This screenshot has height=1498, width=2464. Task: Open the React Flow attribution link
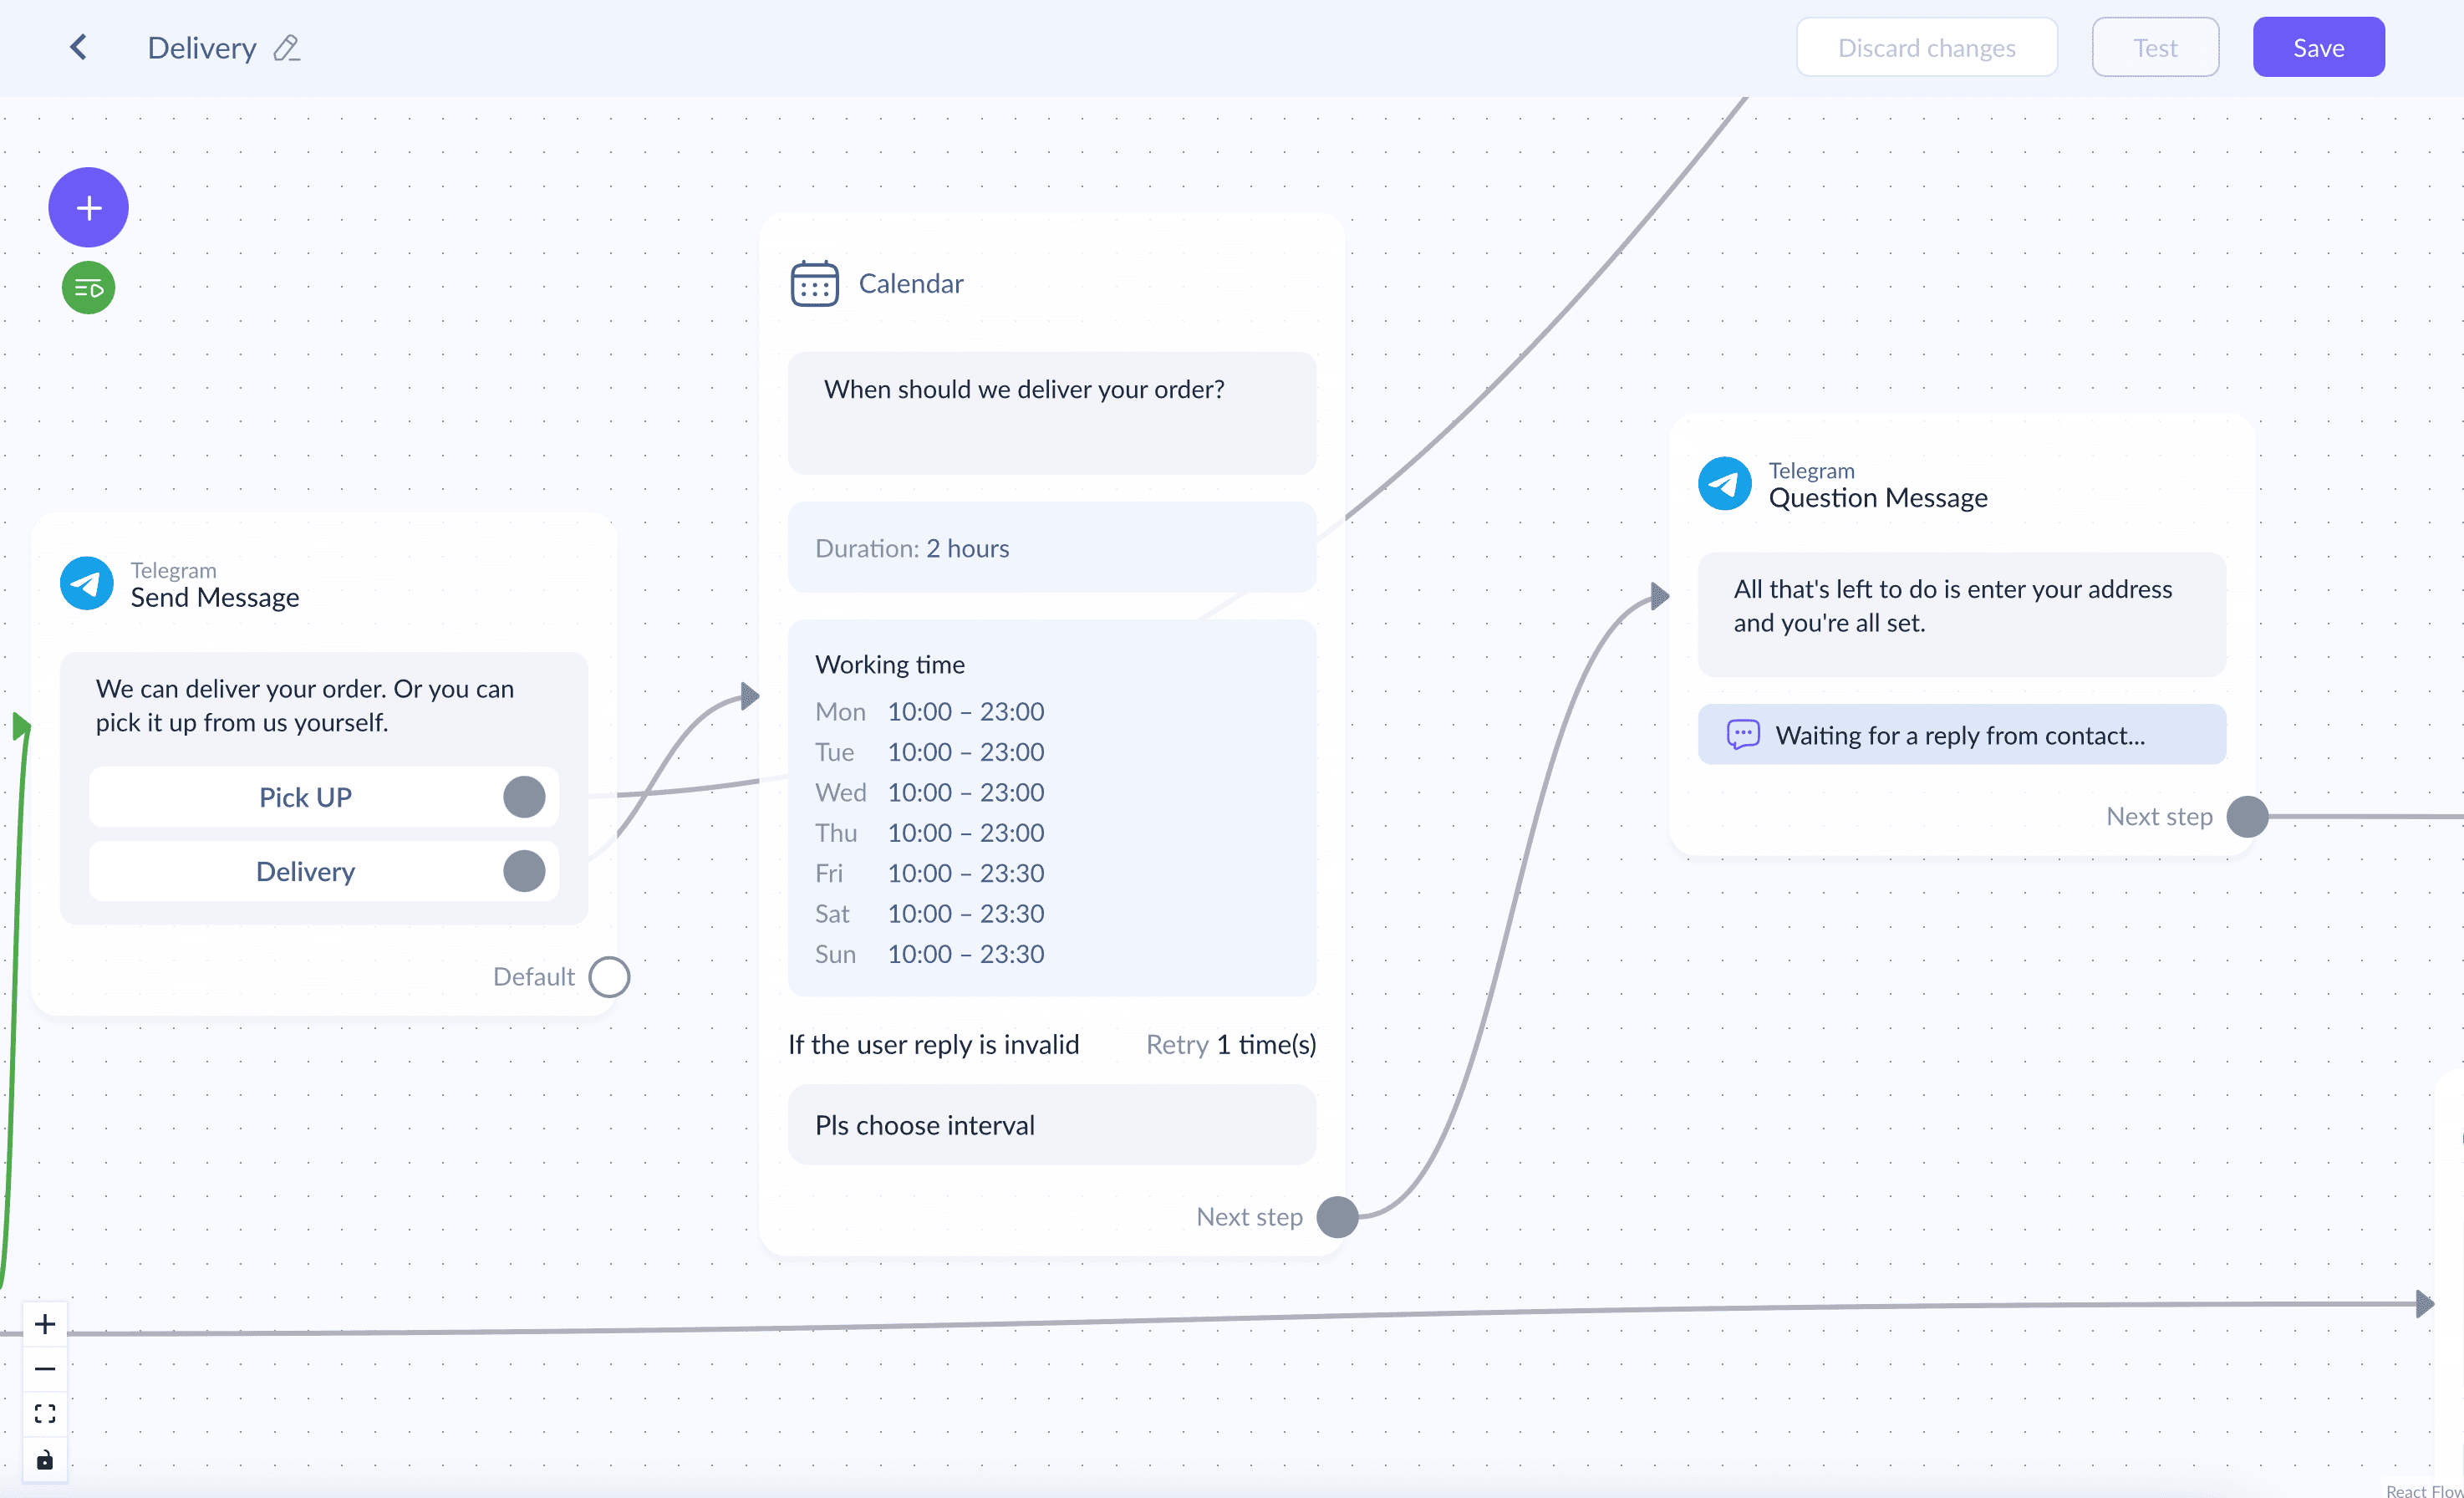pyautogui.click(x=2424, y=1490)
